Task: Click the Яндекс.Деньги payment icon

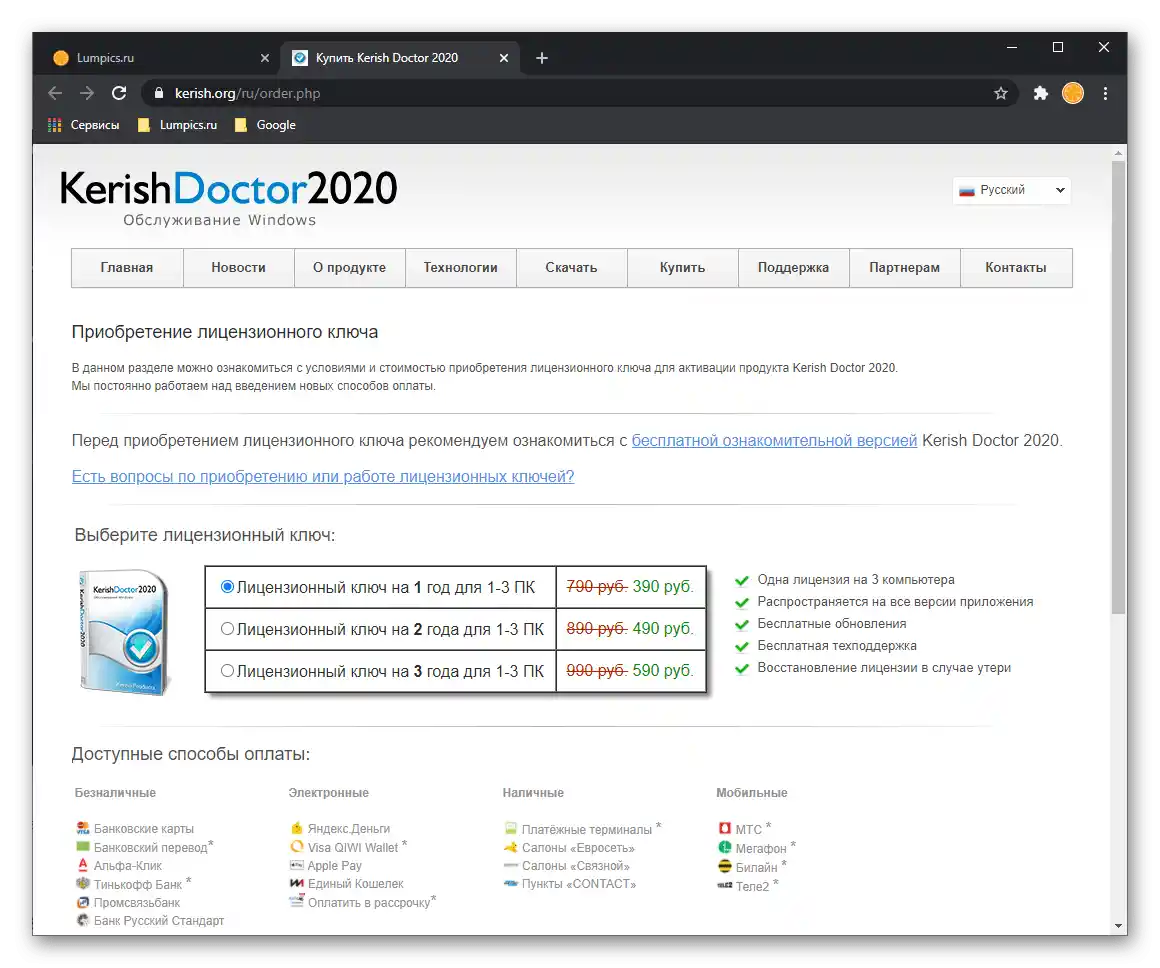Action: (x=297, y=828)
